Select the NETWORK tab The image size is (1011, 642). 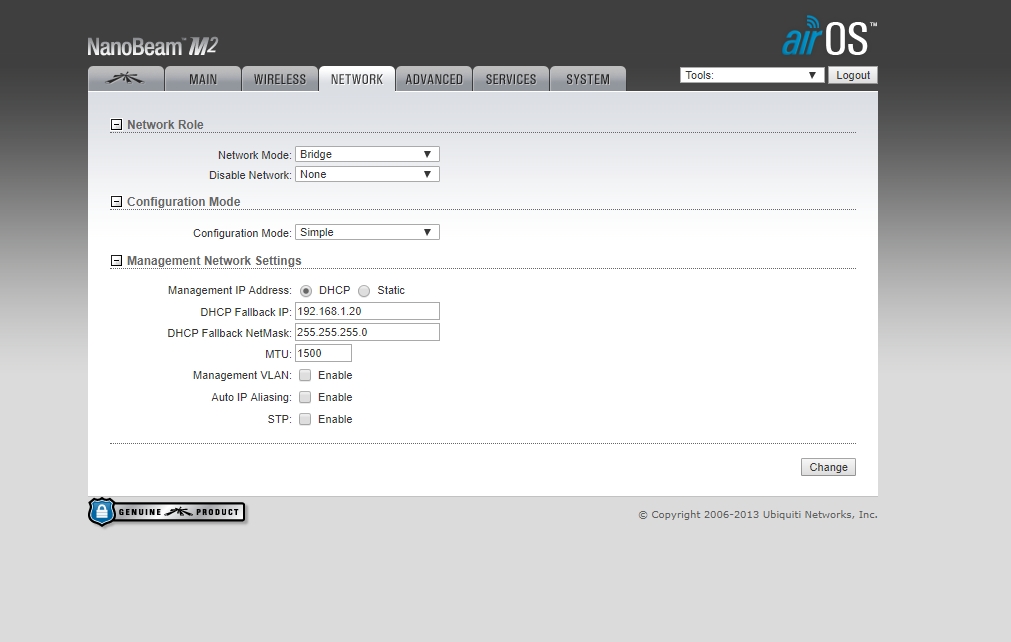tap(357, 79)
